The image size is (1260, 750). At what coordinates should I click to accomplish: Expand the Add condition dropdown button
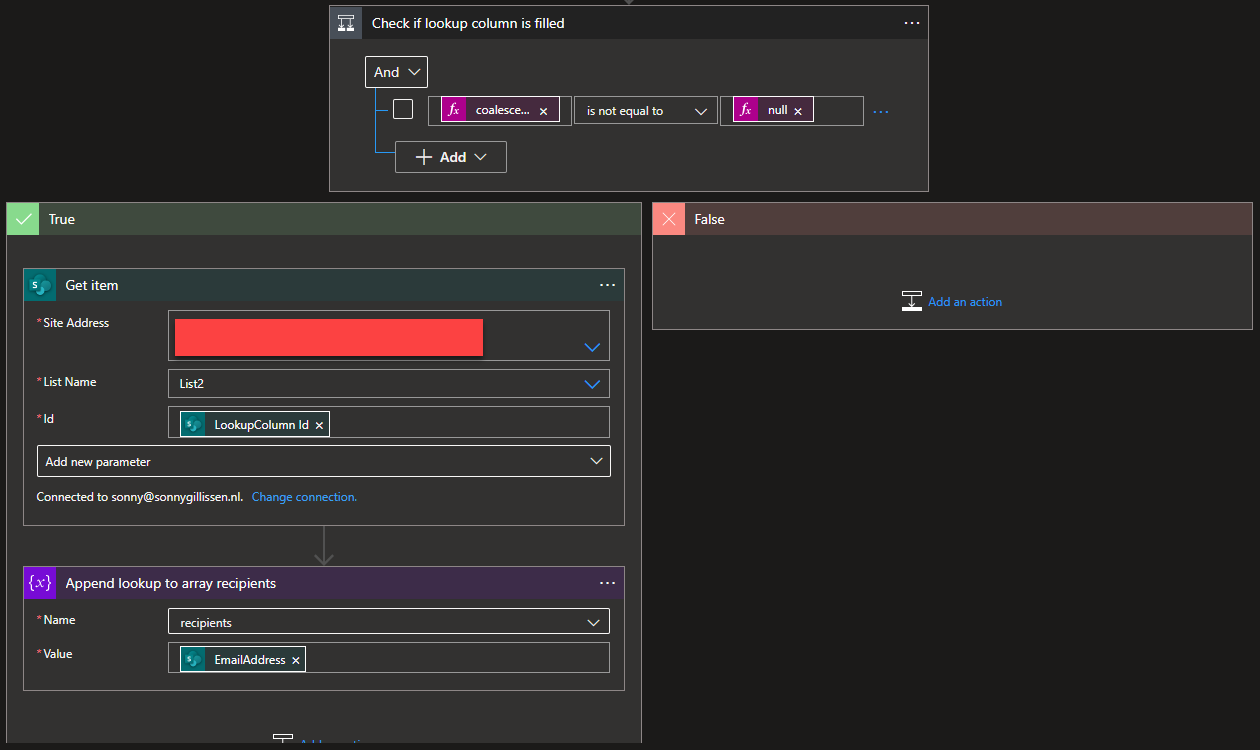click(451, 157)
